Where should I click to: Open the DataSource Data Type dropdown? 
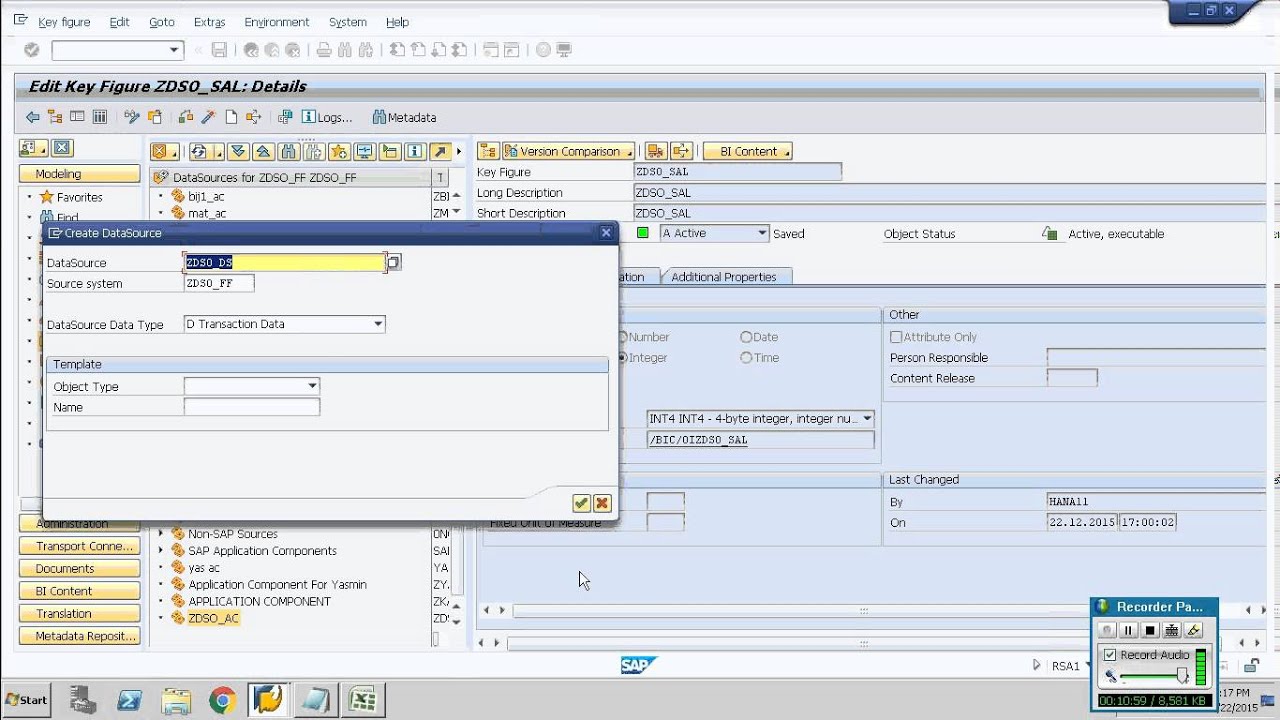coord(378,324)
